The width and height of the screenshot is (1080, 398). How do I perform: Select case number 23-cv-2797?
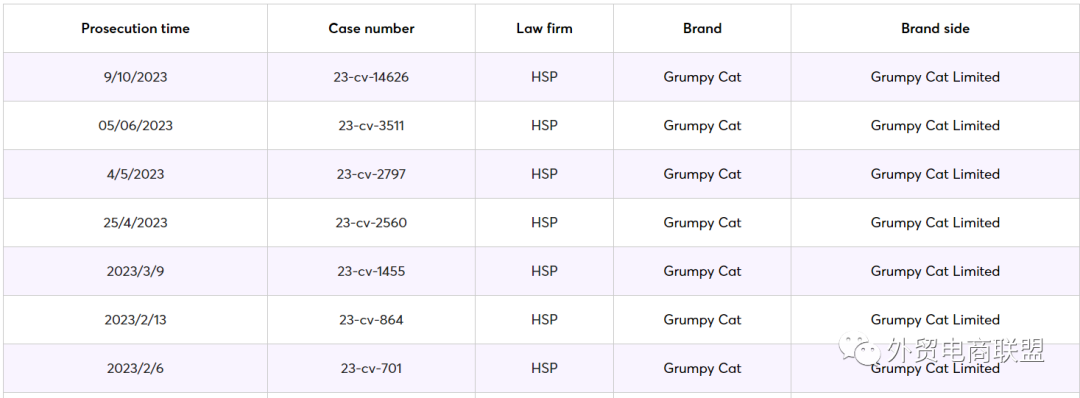[371, 174]
